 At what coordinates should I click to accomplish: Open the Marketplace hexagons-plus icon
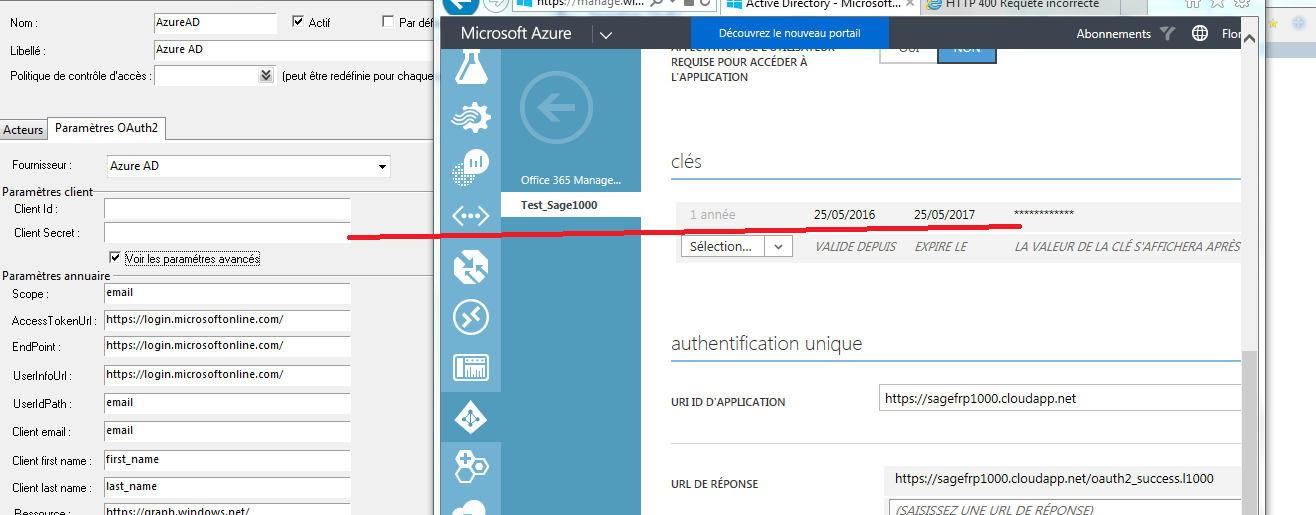click(x=471, y=466)
